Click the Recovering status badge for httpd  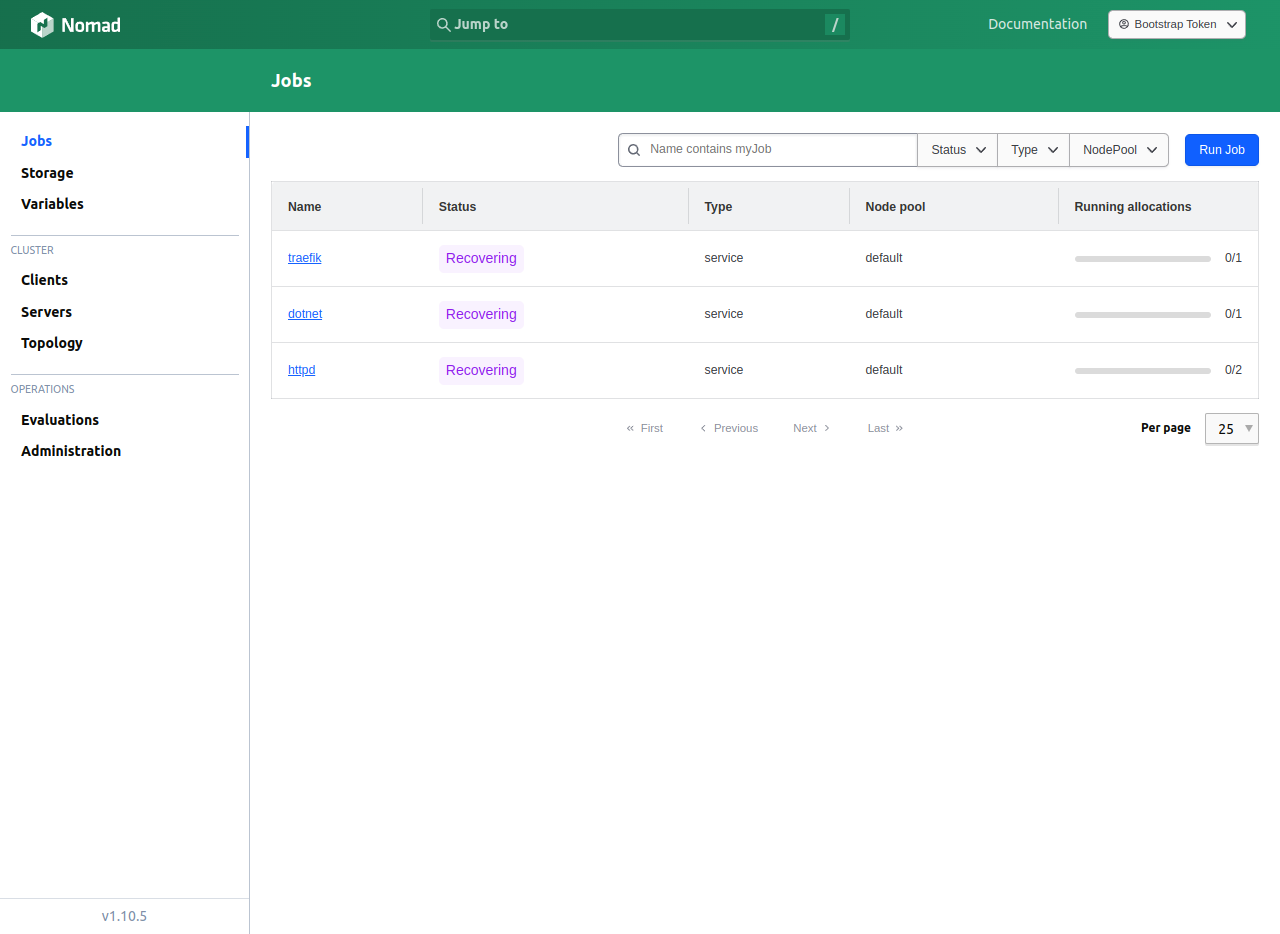click(481, 371)
